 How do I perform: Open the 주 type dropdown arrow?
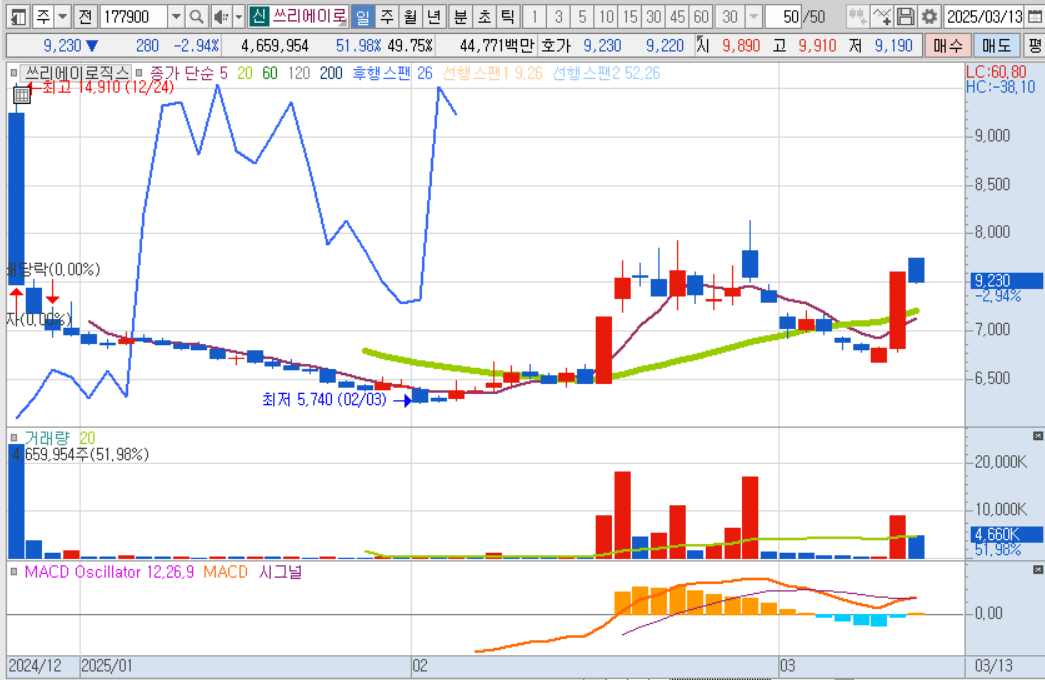62,17
